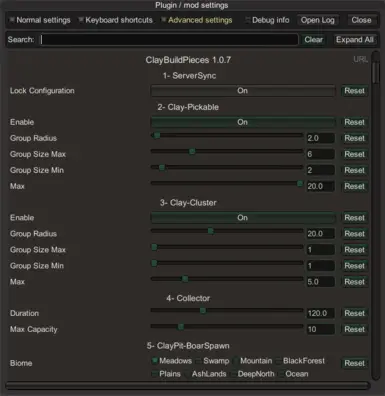Reset Clay-Cluster Group Radius
Screen dimensions: 385x396
tap(354, 234)
